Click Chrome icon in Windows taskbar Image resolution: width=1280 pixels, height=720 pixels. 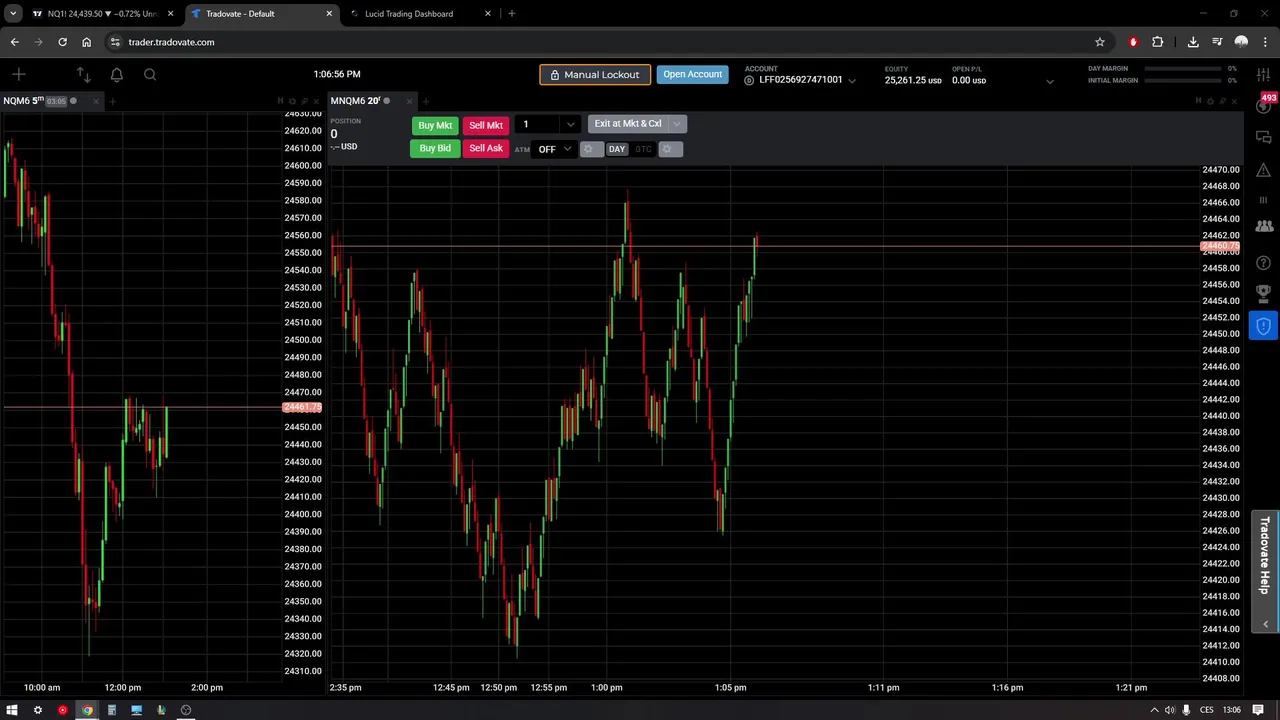pos(87,710)
